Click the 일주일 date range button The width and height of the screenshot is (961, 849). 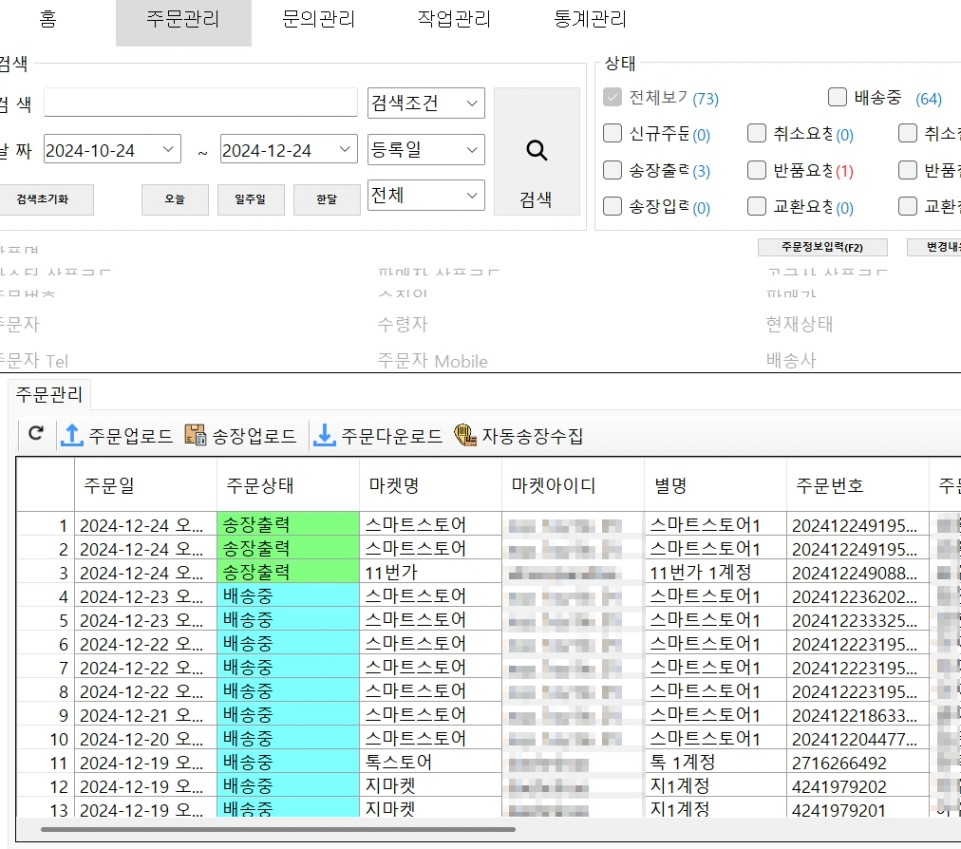point(251,199)
